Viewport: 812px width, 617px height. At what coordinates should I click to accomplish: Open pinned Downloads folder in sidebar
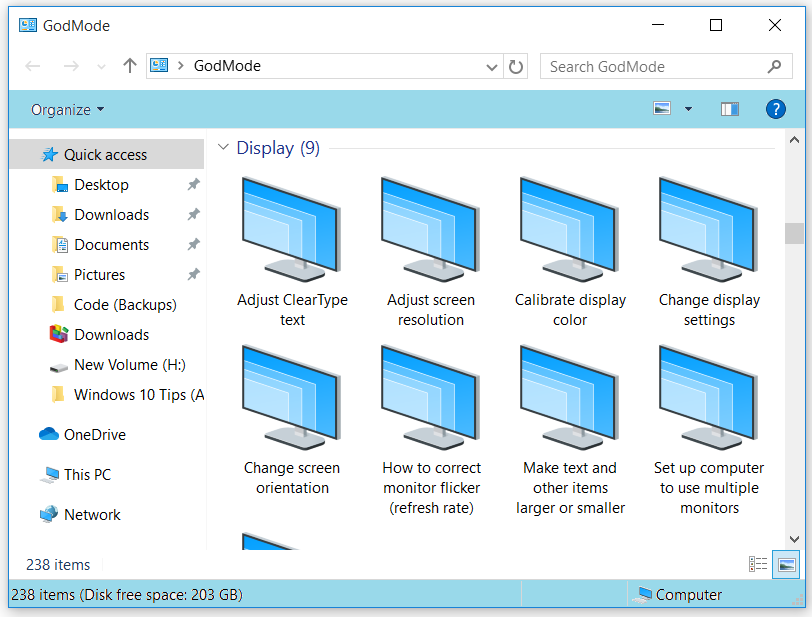coord(112,214)
